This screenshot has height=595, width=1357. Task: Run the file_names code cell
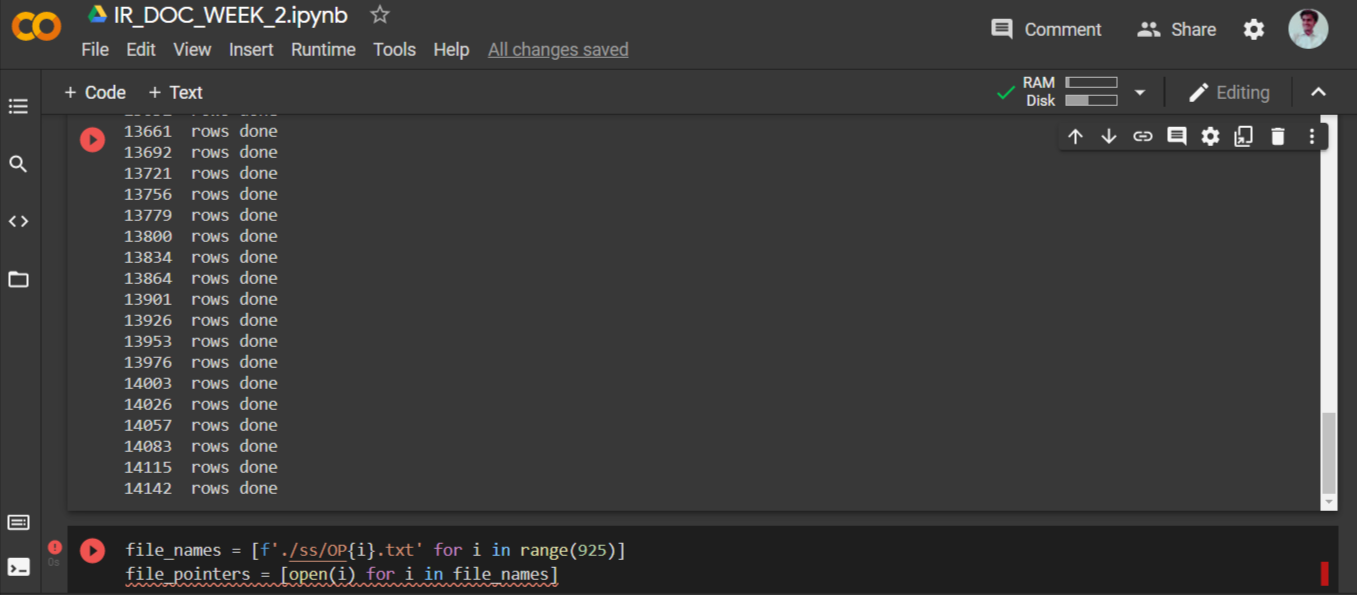[x=92, y=549]
